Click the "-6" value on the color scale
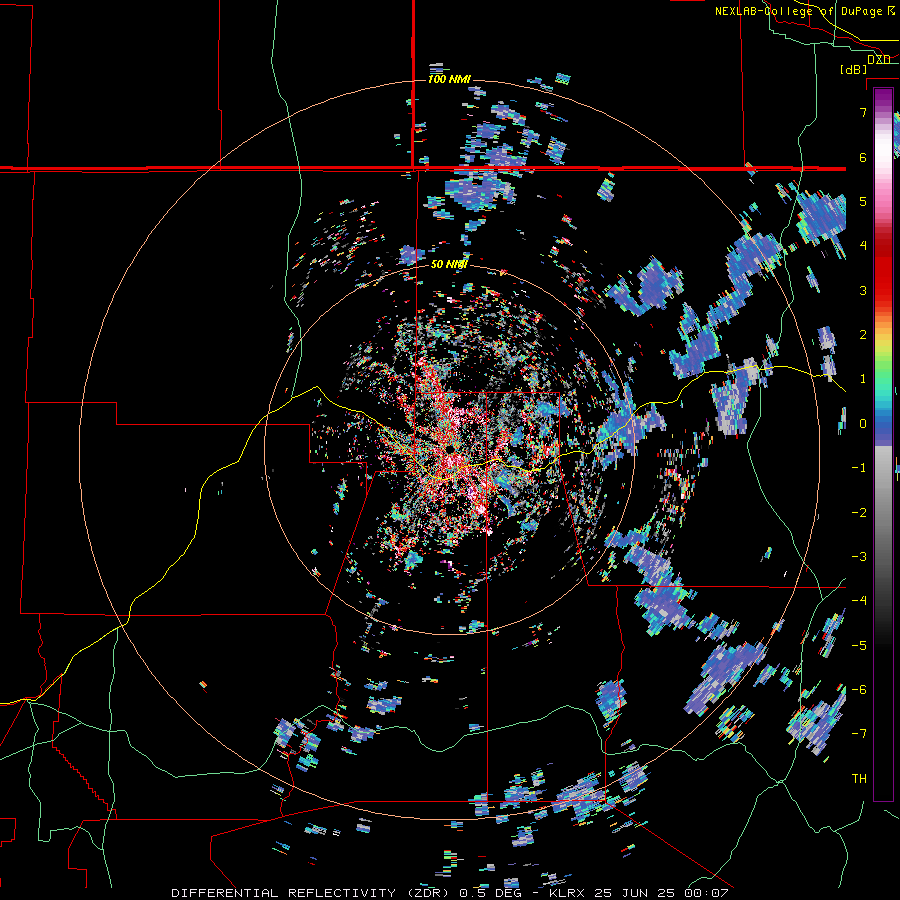The image size is (900, 900). click(859, 690)
